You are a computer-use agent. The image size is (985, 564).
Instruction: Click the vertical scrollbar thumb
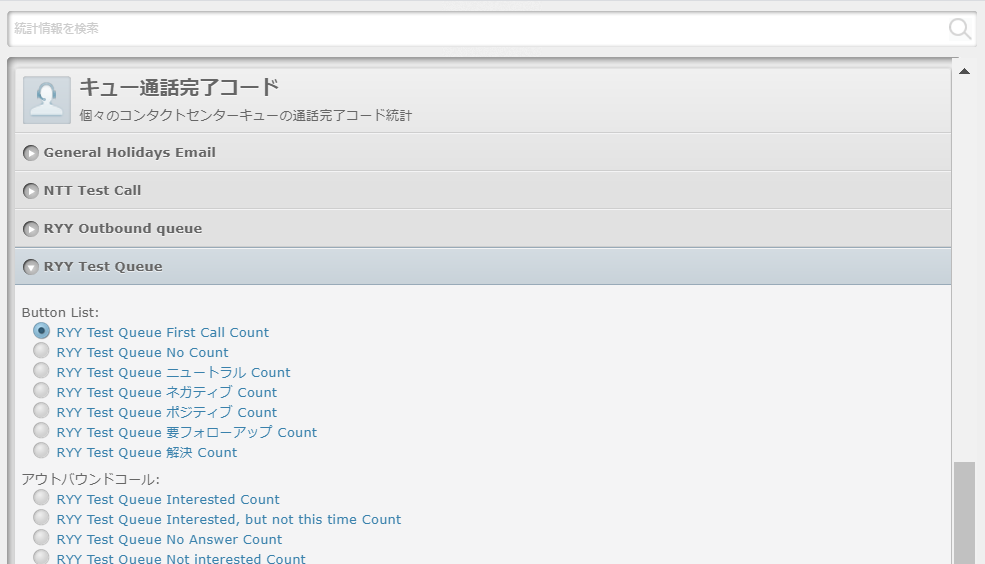coord(964,513)
